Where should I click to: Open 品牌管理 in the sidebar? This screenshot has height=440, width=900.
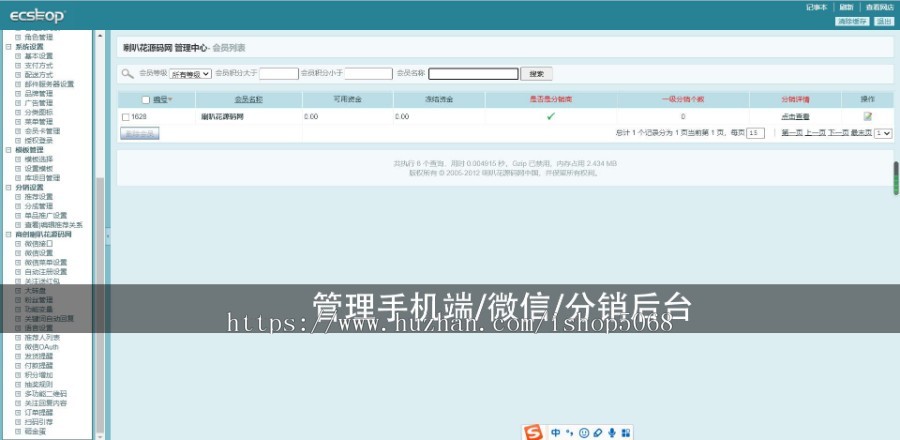tap(38, 94)
